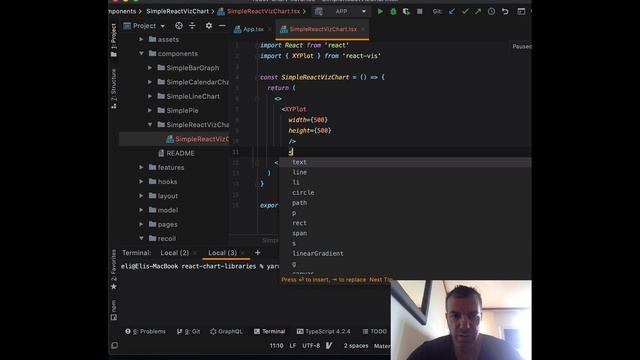This screenshot has width=640, height=360.
Task: Expand the features folder
Action: (141, 167)
